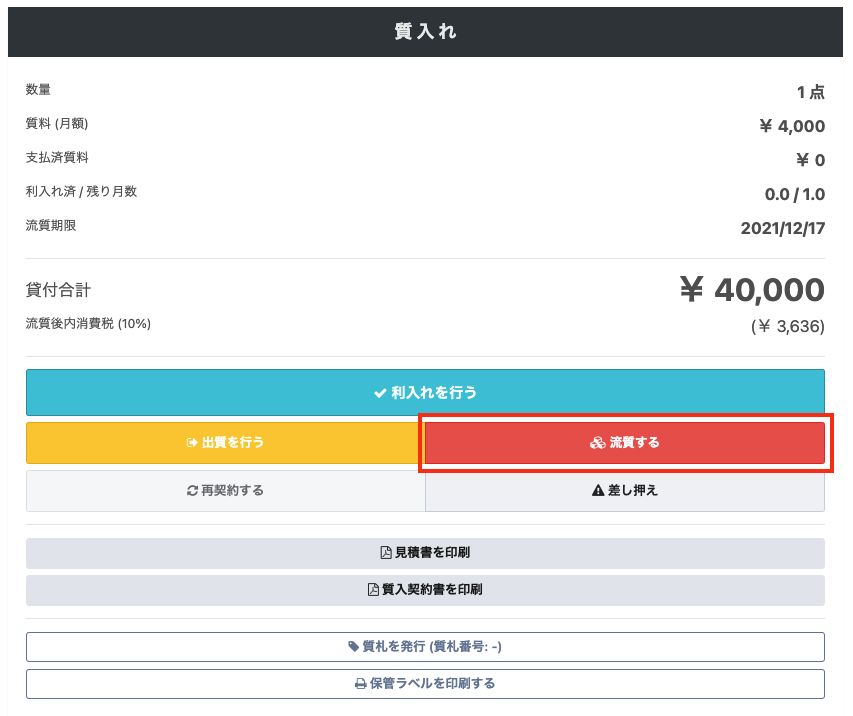Click the 支払済質料 value ¥0

[x=810, y=160]
